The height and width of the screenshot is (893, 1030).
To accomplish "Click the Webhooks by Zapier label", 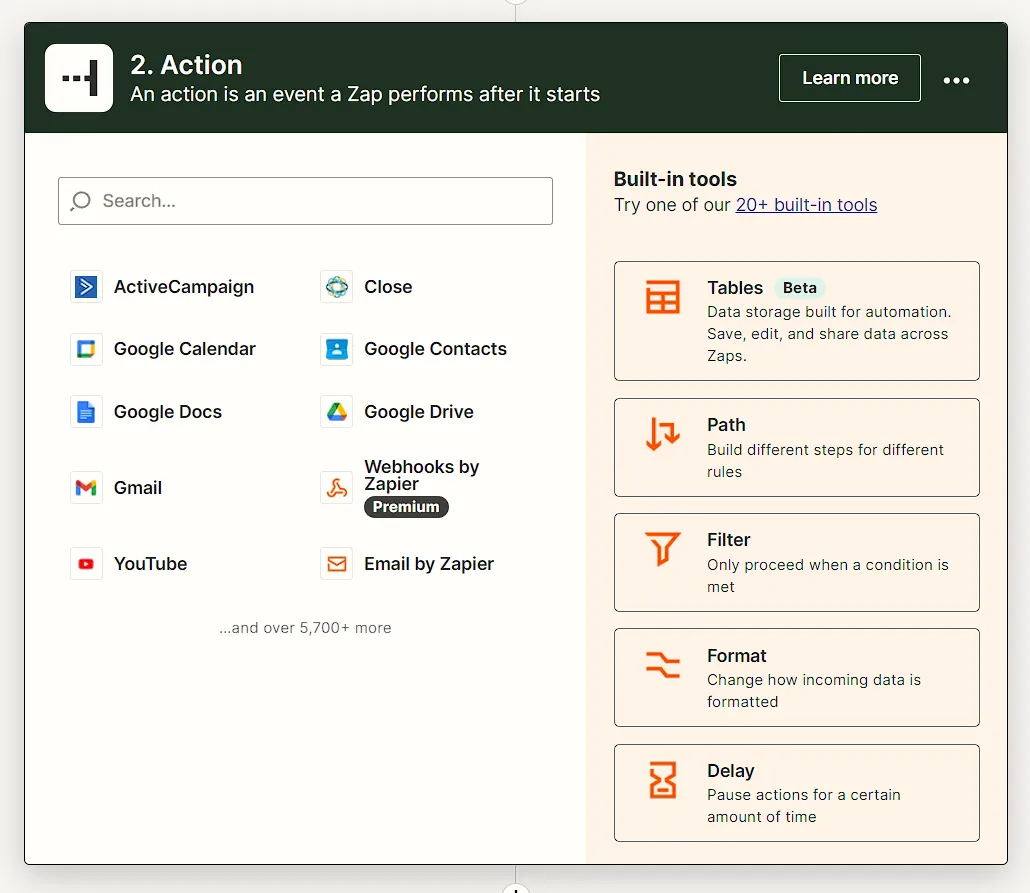I will click(x=422, y=475).
